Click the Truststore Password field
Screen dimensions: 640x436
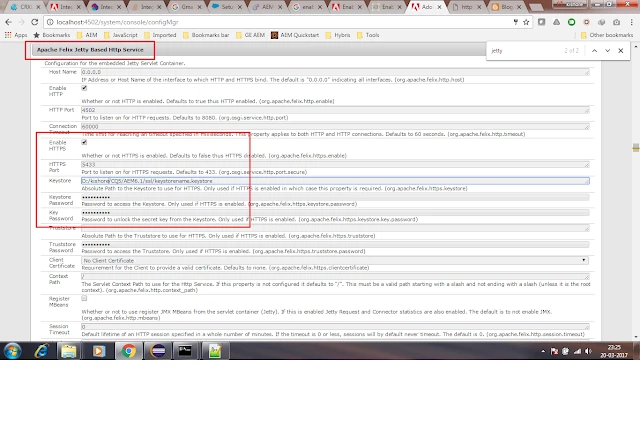[335, 244]
